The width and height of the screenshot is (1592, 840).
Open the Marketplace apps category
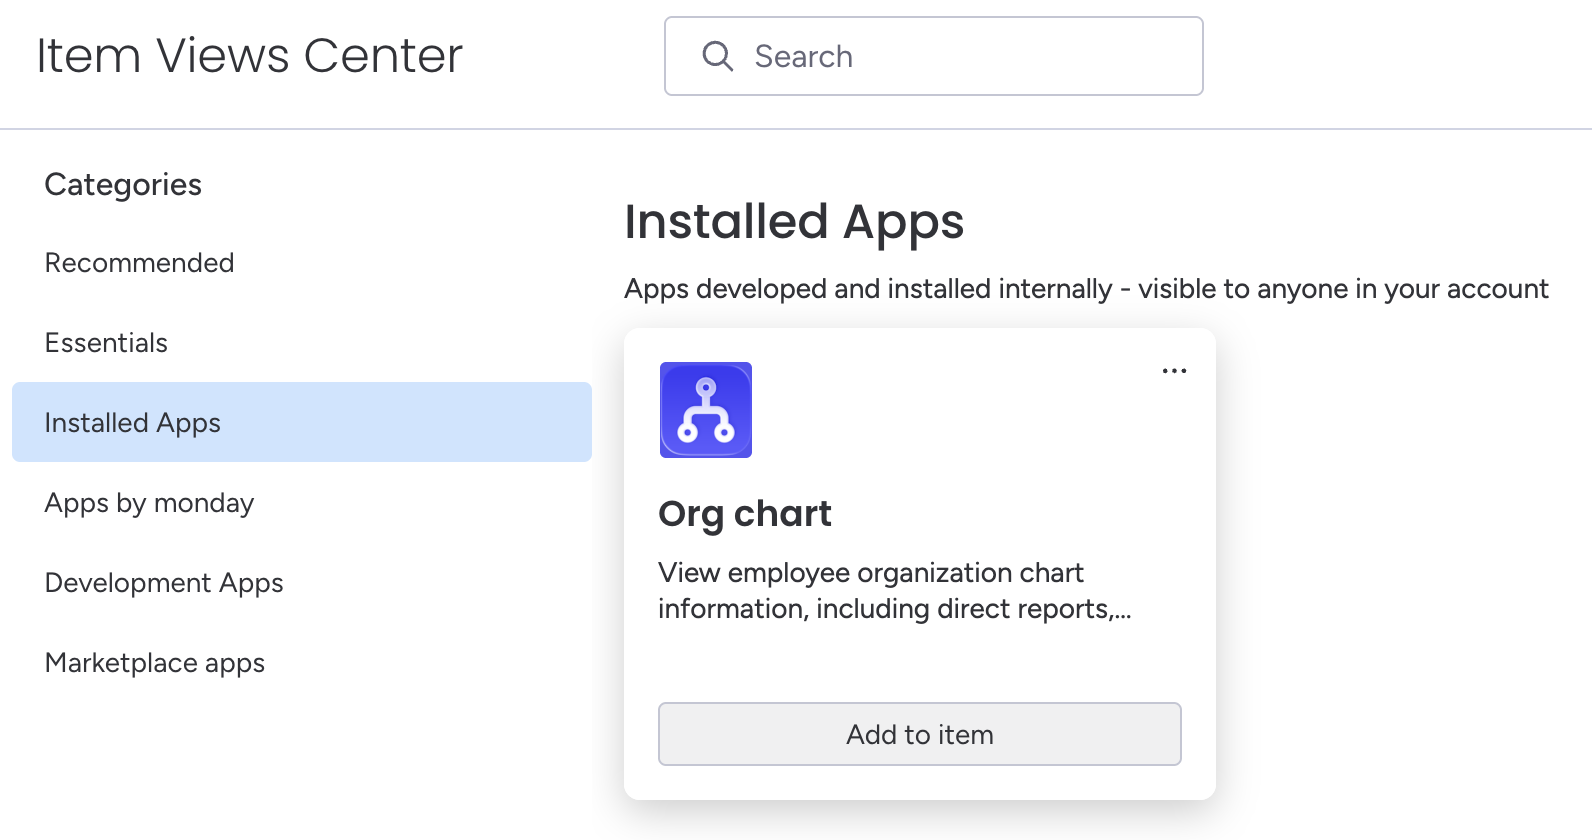(155, 663)
